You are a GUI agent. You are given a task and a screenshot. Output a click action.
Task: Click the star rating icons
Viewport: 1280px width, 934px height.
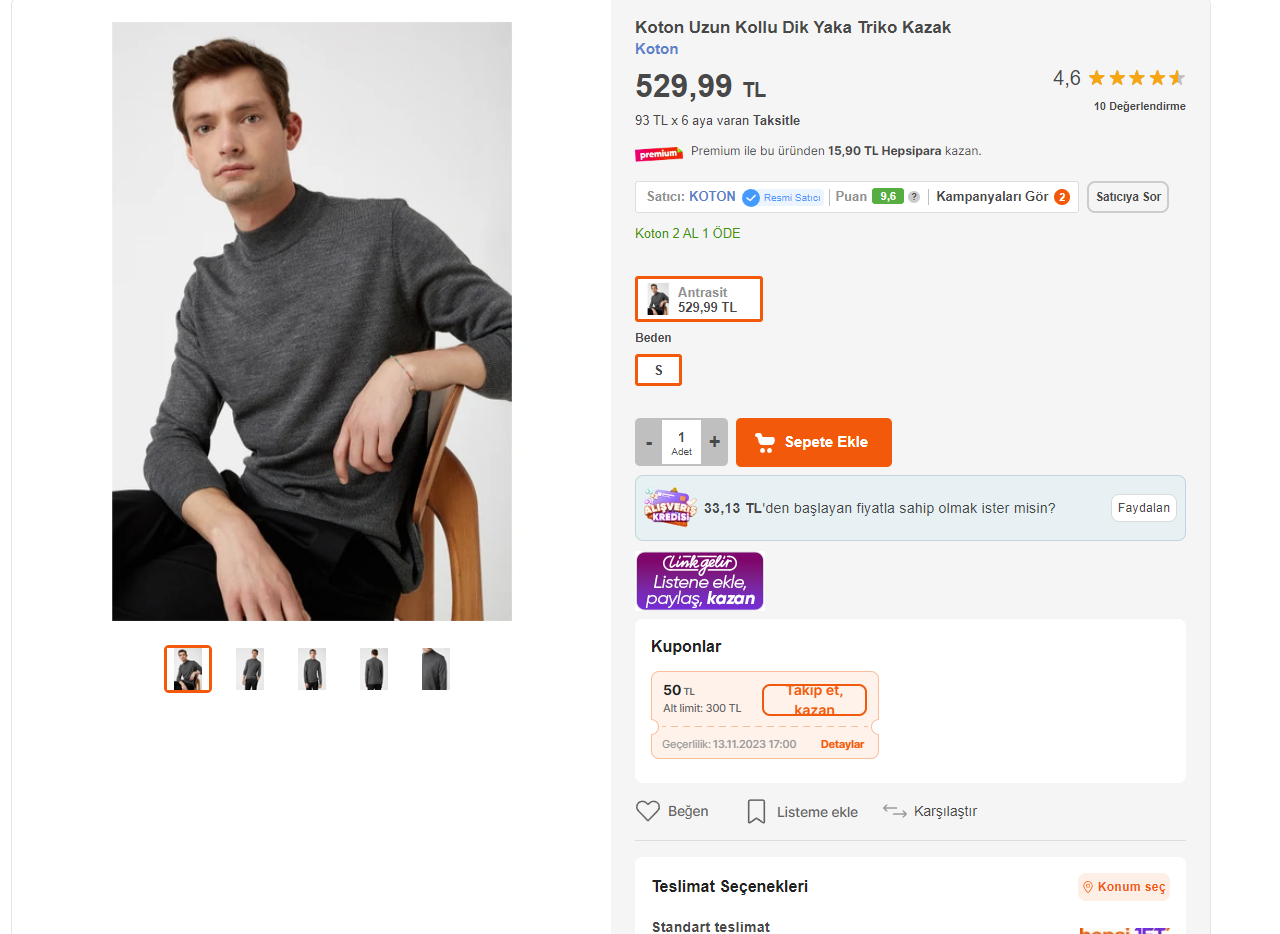point(1136,78)
